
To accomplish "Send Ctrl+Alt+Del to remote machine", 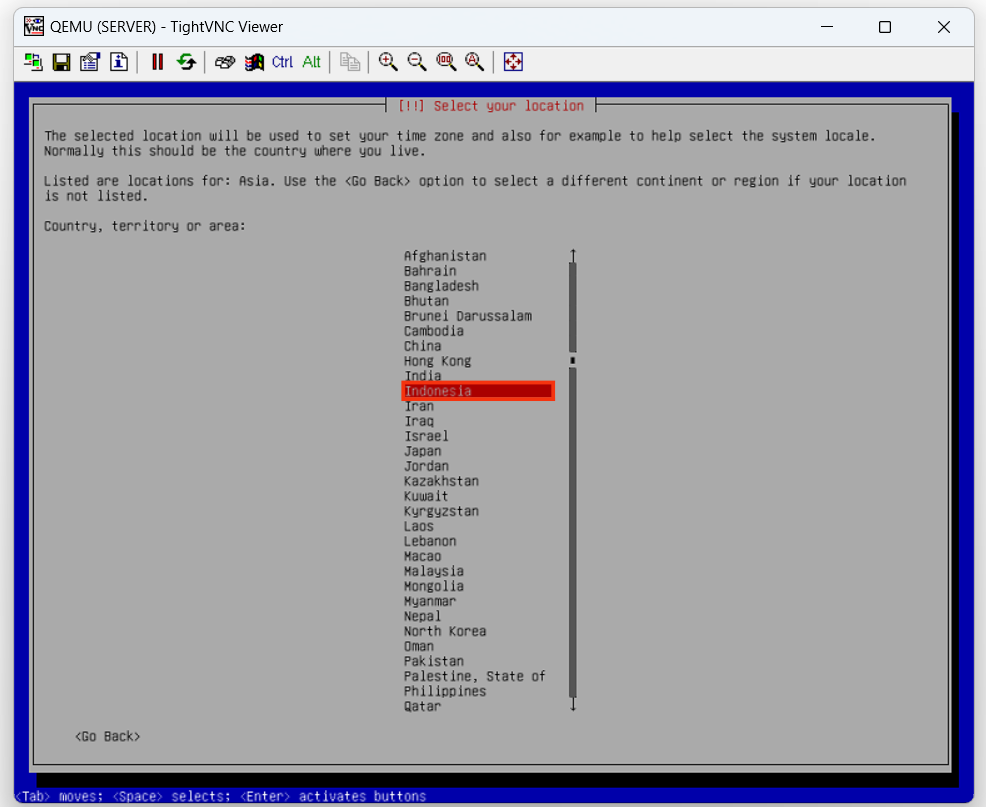I will tap(225, 62).
